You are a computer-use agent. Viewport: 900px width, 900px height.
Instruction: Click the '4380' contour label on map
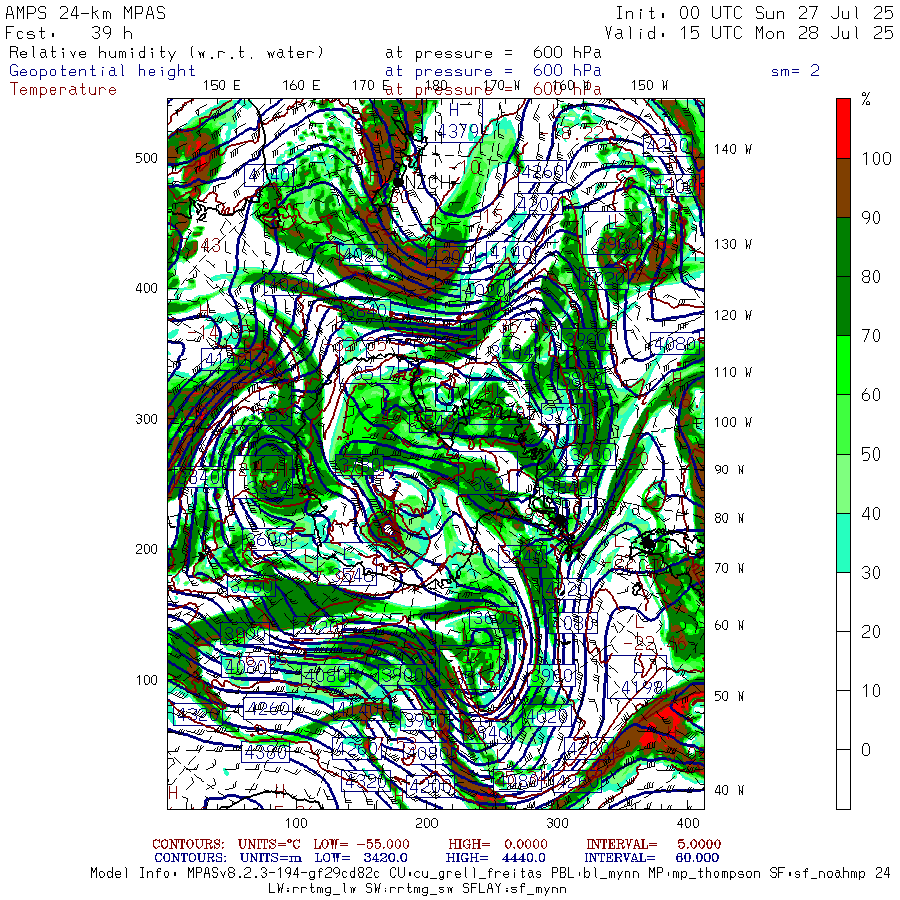pyautogui.click(x=265, y=751)
